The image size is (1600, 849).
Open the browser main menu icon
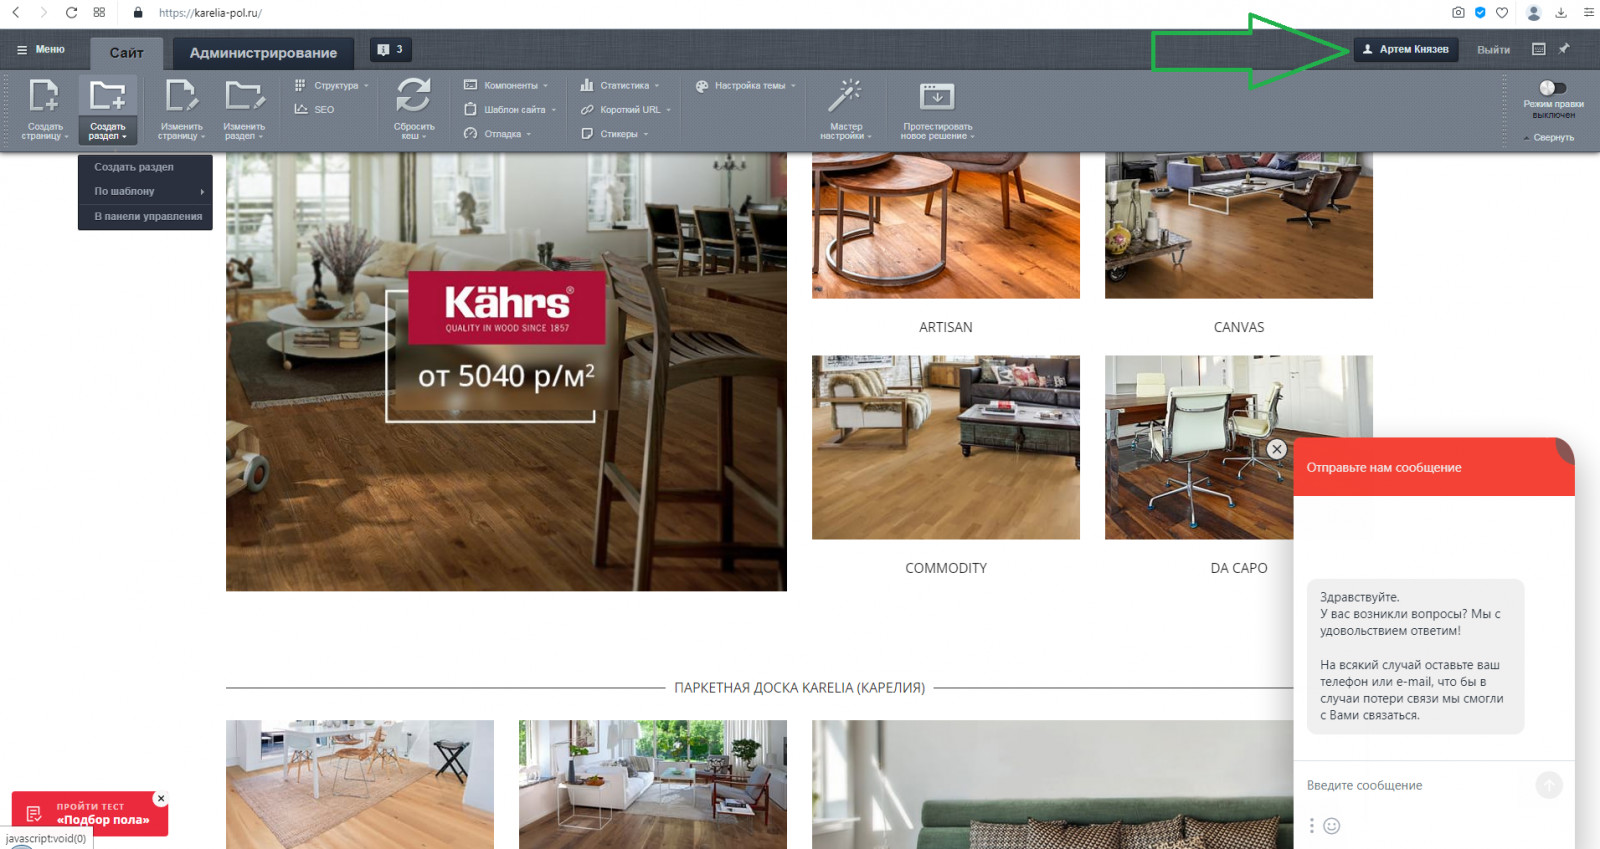pos(1589,13)
